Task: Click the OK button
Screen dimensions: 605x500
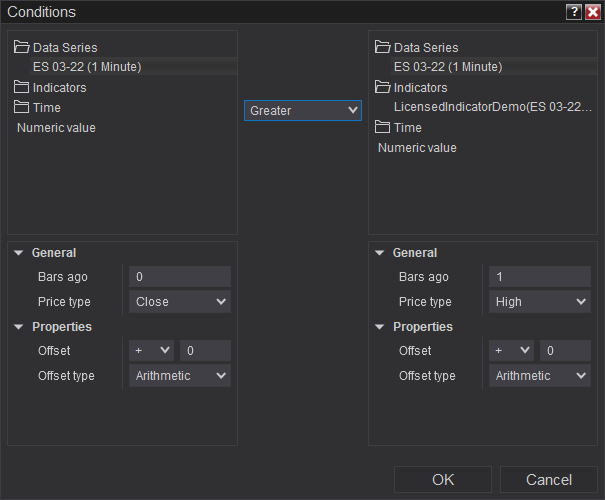Action: (443, 480)
